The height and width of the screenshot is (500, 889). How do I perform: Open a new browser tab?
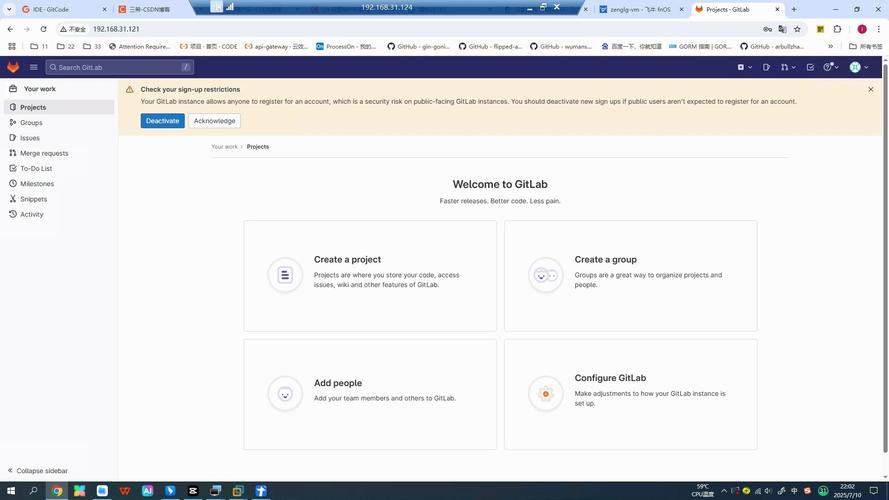tap(794, 9)
